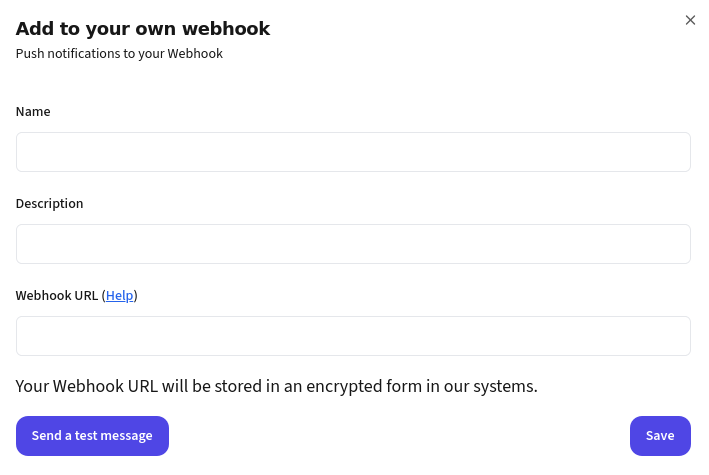709x475 pixels.
Task: Click the Name field label
Action: pos(33,112)
